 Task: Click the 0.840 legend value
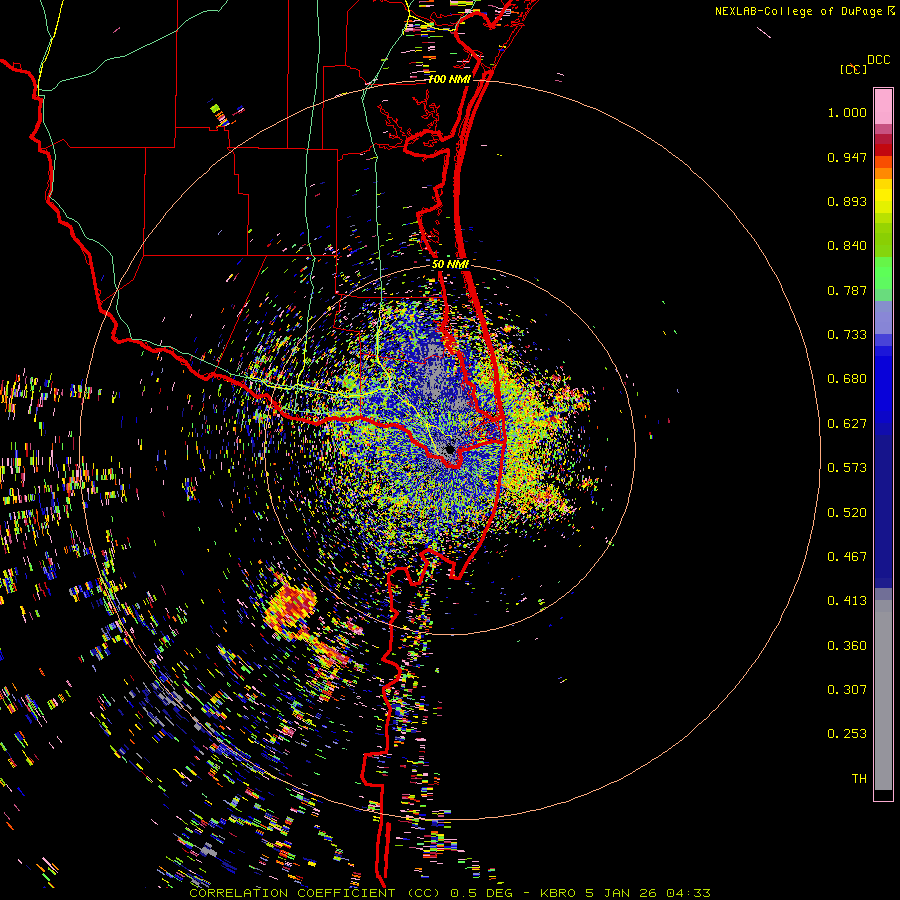tap(847, 246)
